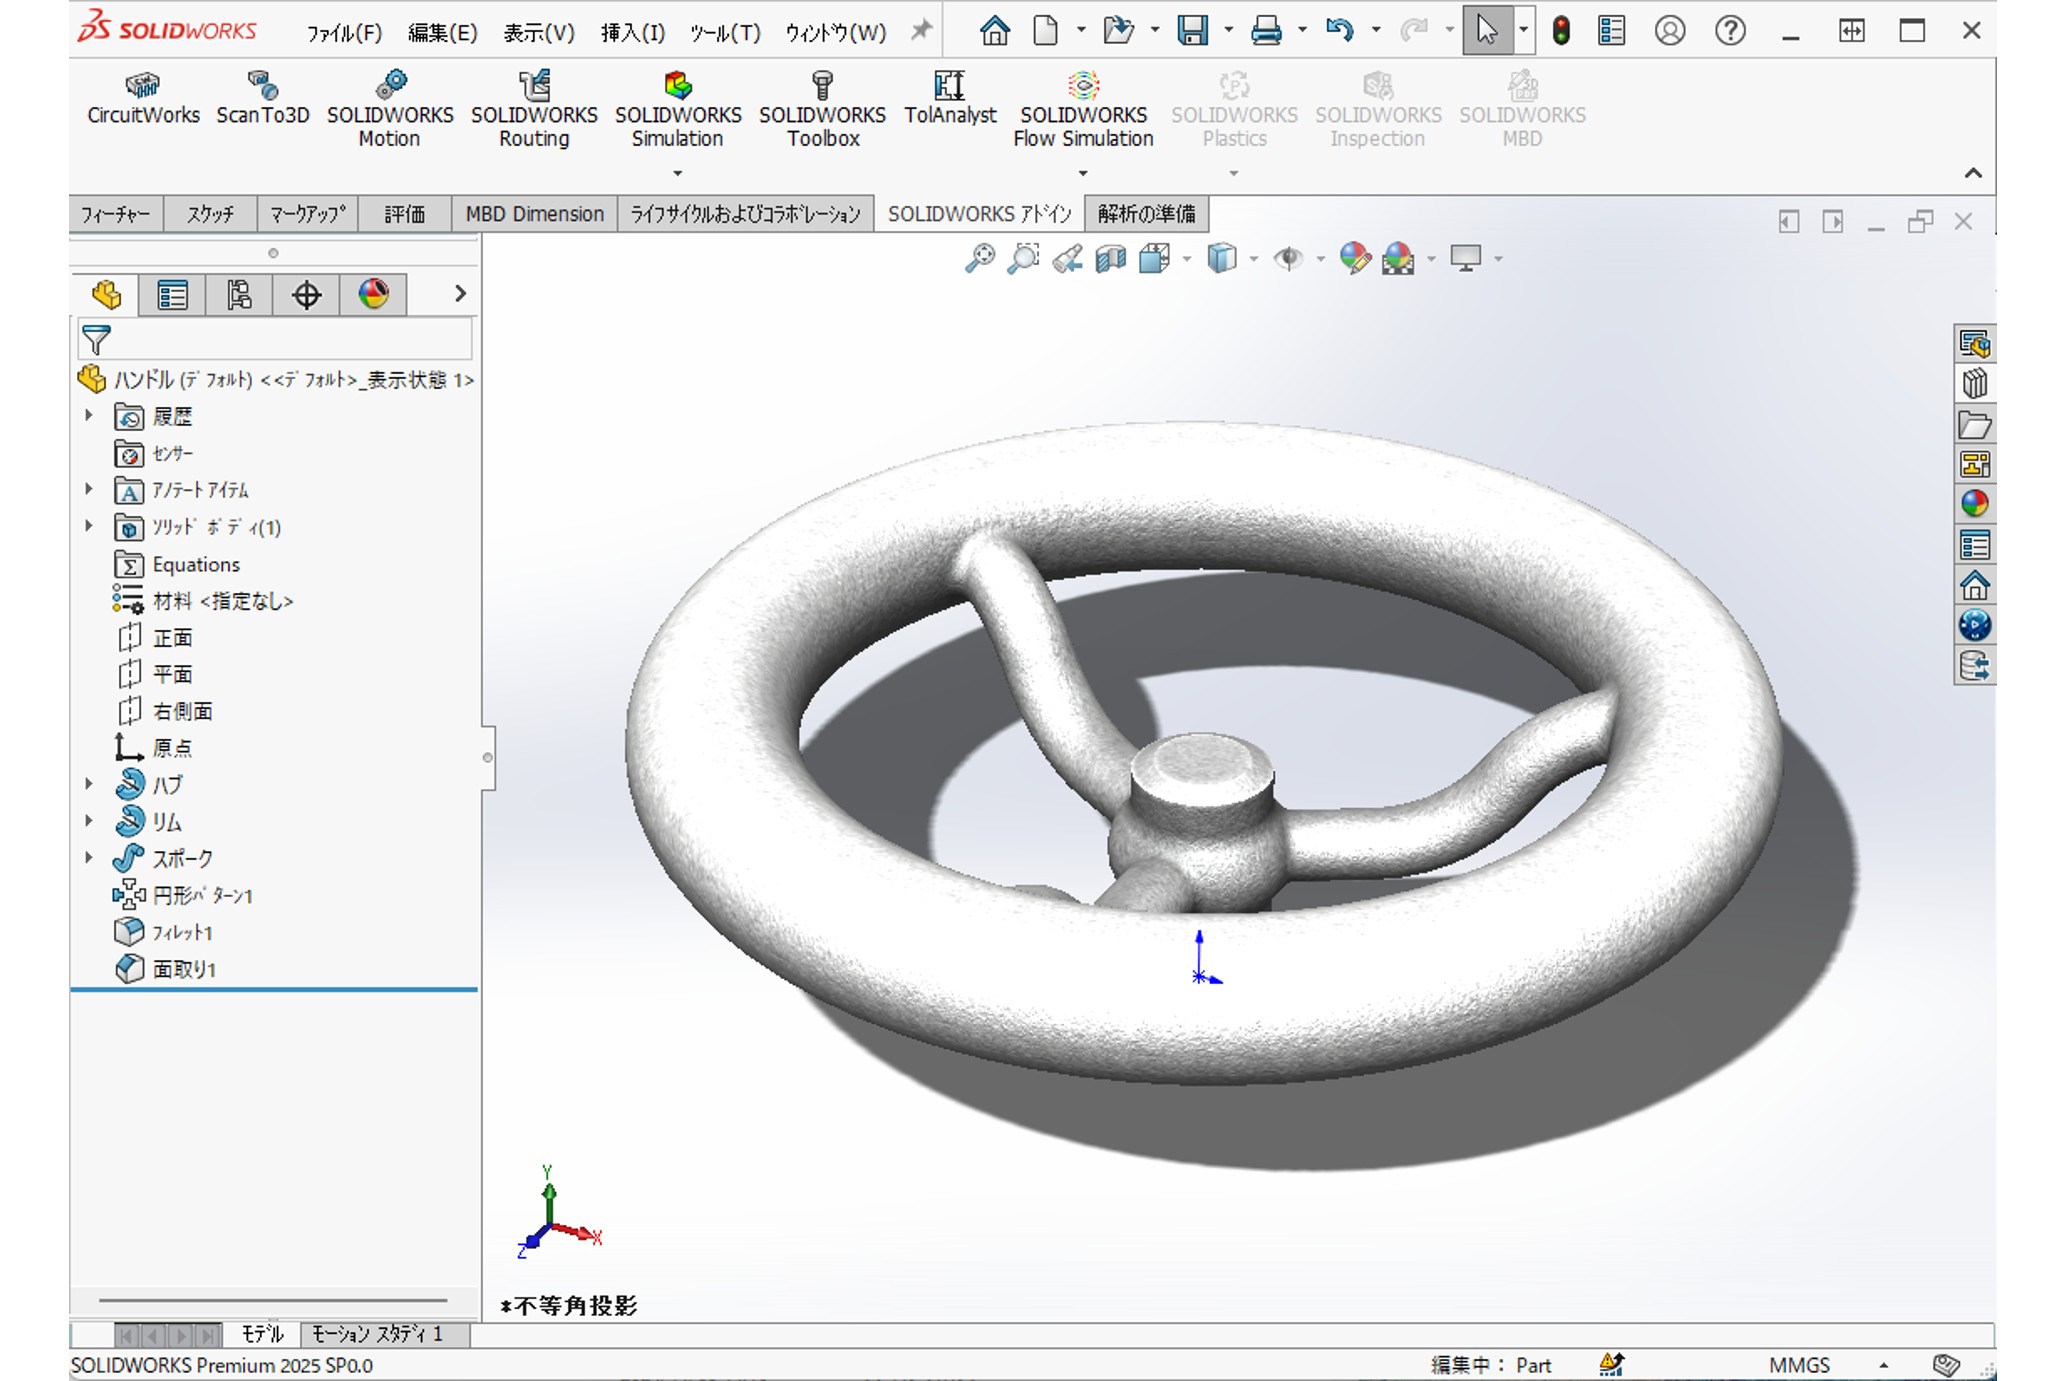This screenshot has width=2067, height=1381.
Task: Open File Explorer folder in task pane
Action: (x=1974, y=424)
